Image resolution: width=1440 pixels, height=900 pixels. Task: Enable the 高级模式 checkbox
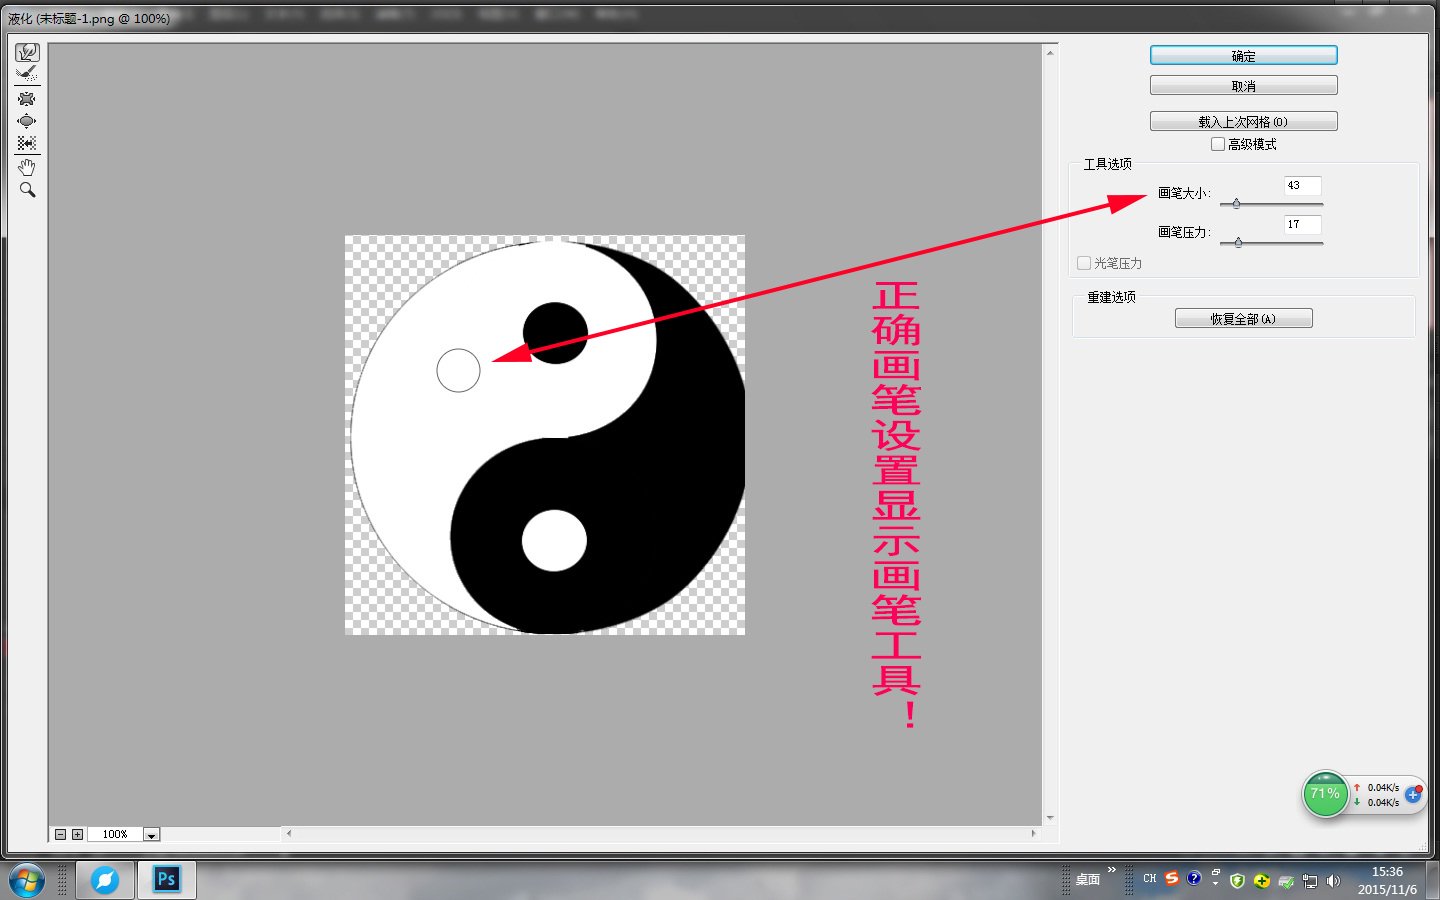tap(1218, 144)
